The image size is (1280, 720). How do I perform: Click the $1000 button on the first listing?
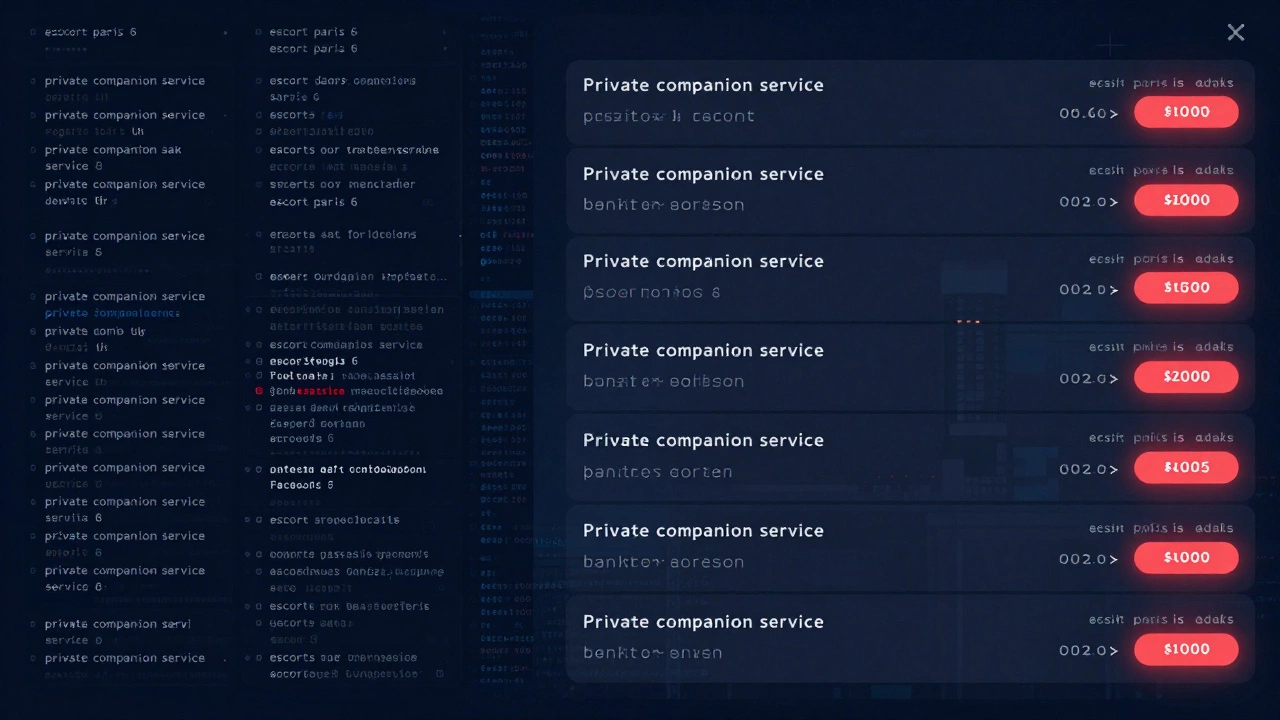coord(1186,112)
